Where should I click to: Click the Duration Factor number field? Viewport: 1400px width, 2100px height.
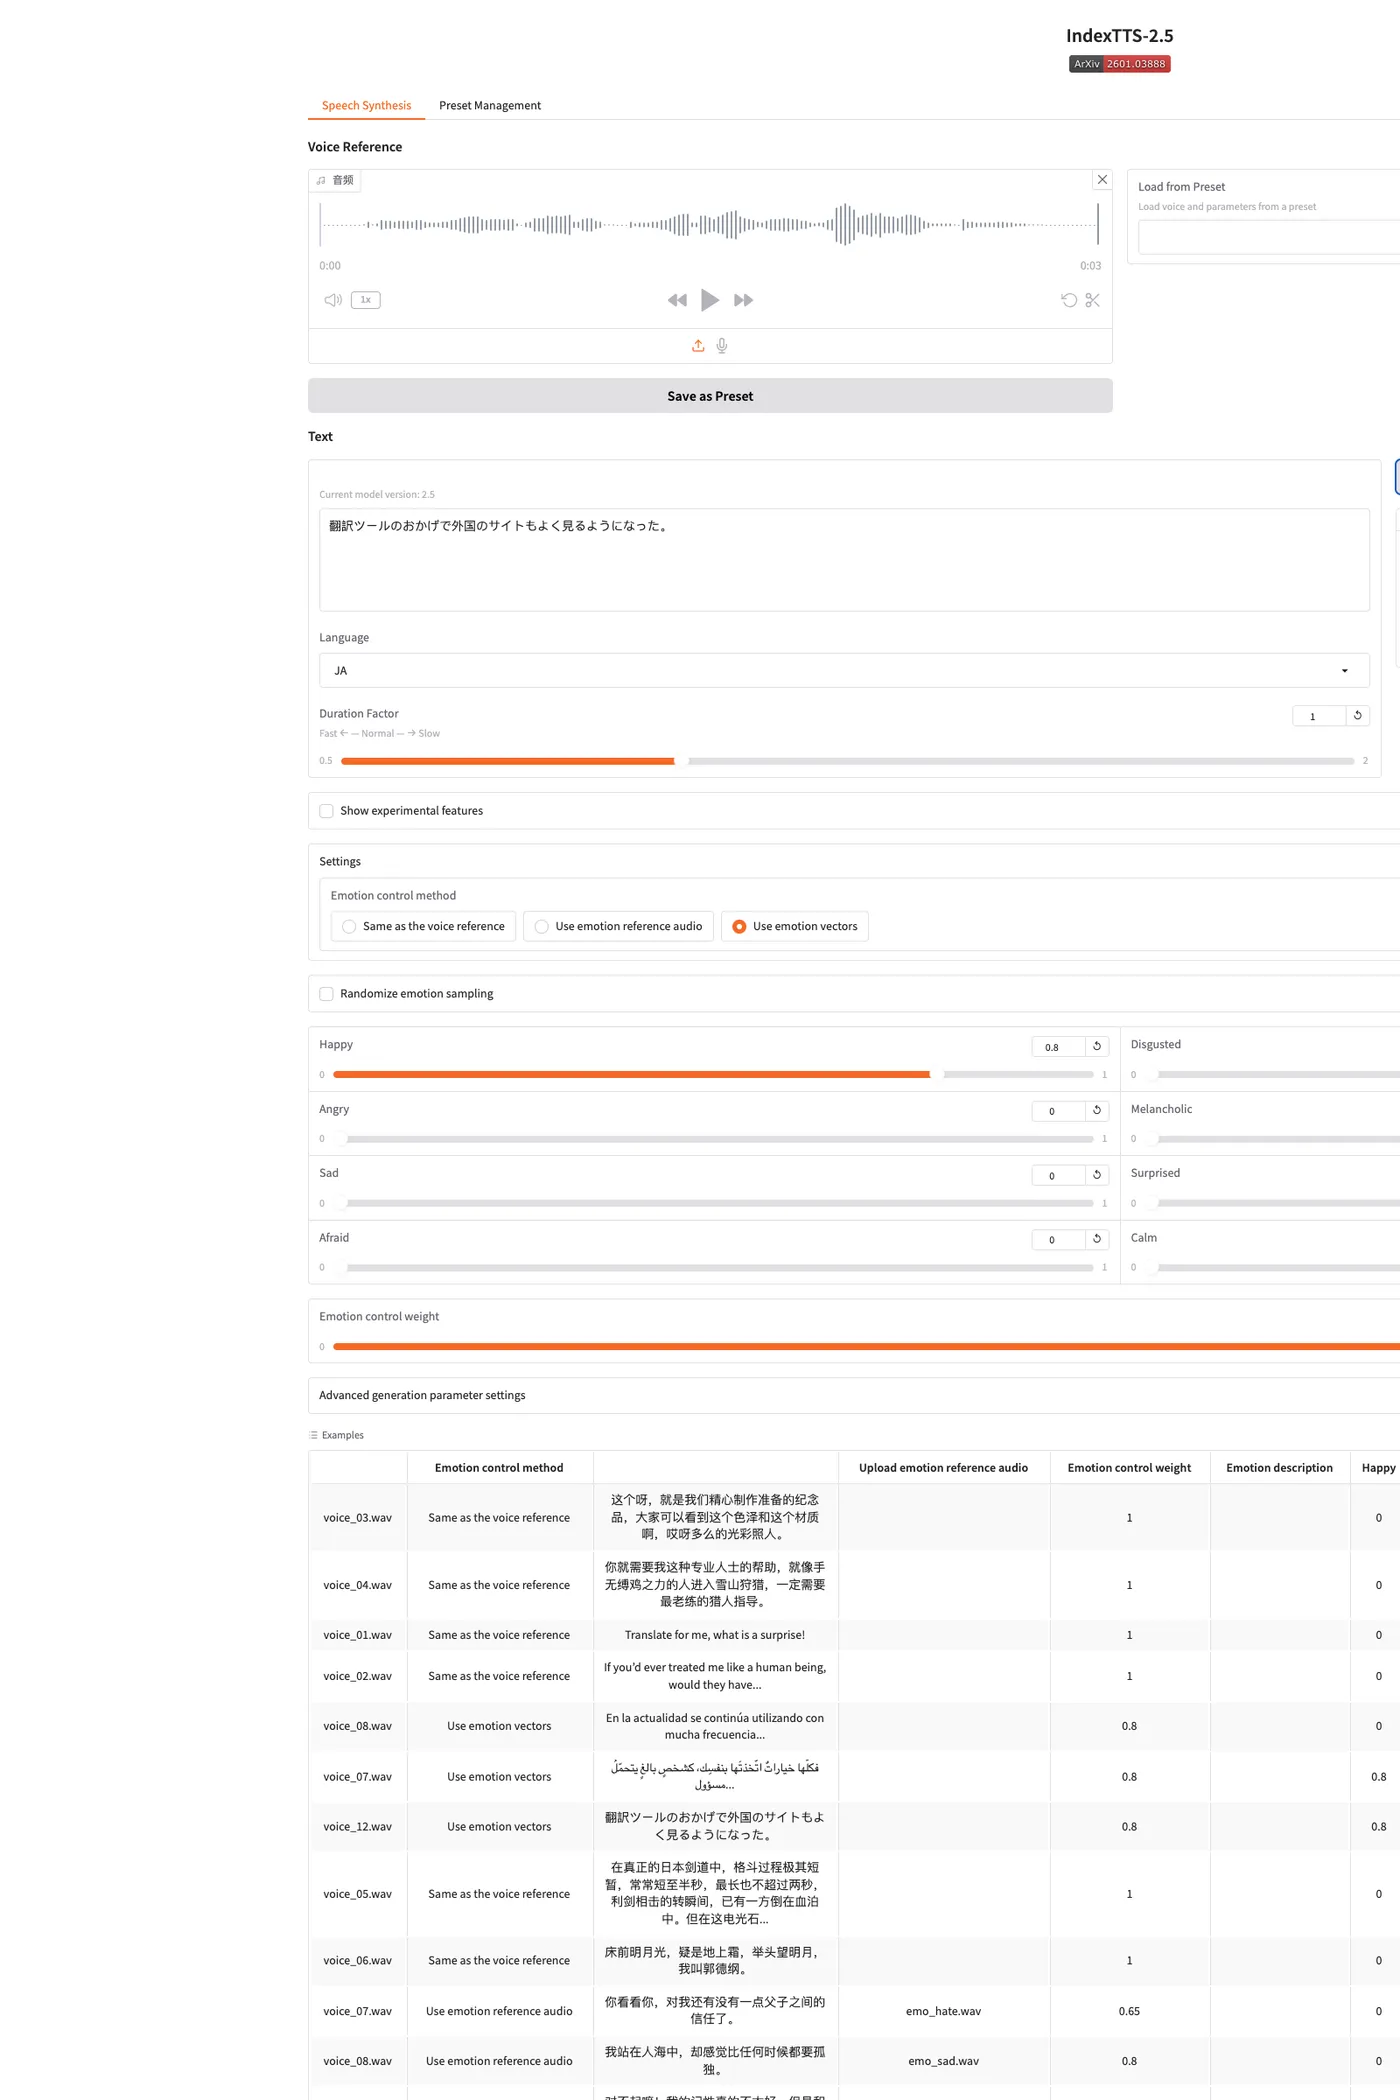[x=1319, y=716]
